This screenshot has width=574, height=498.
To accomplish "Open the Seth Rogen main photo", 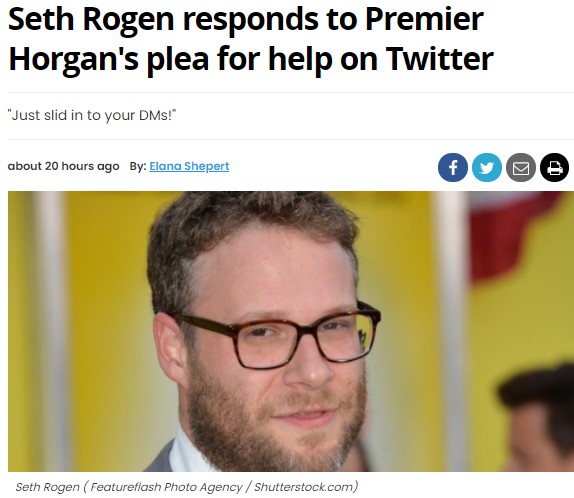I will (x=291, y=331).
